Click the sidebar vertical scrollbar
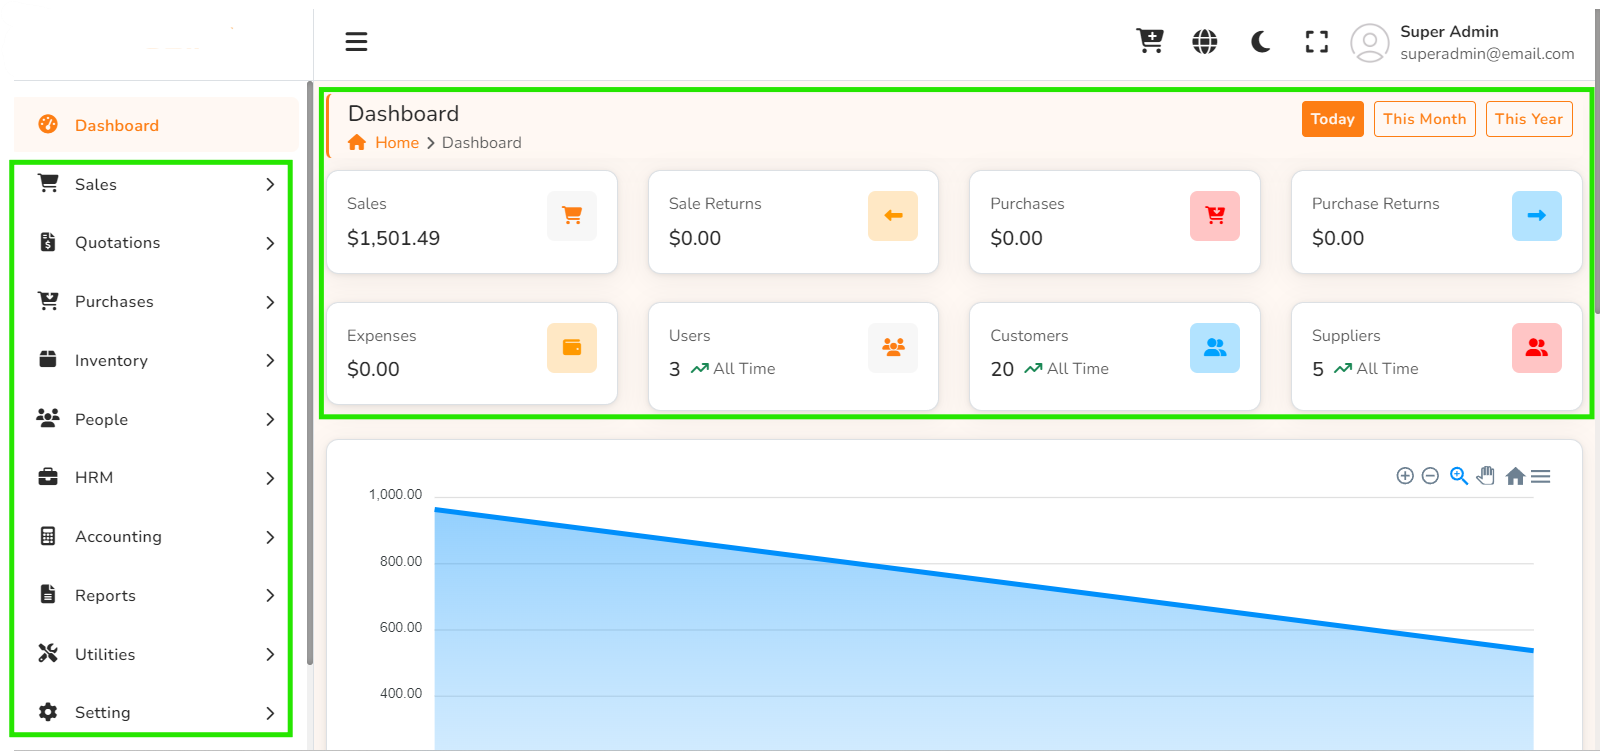Screen dimensions: 1600x751 (310, 372)
